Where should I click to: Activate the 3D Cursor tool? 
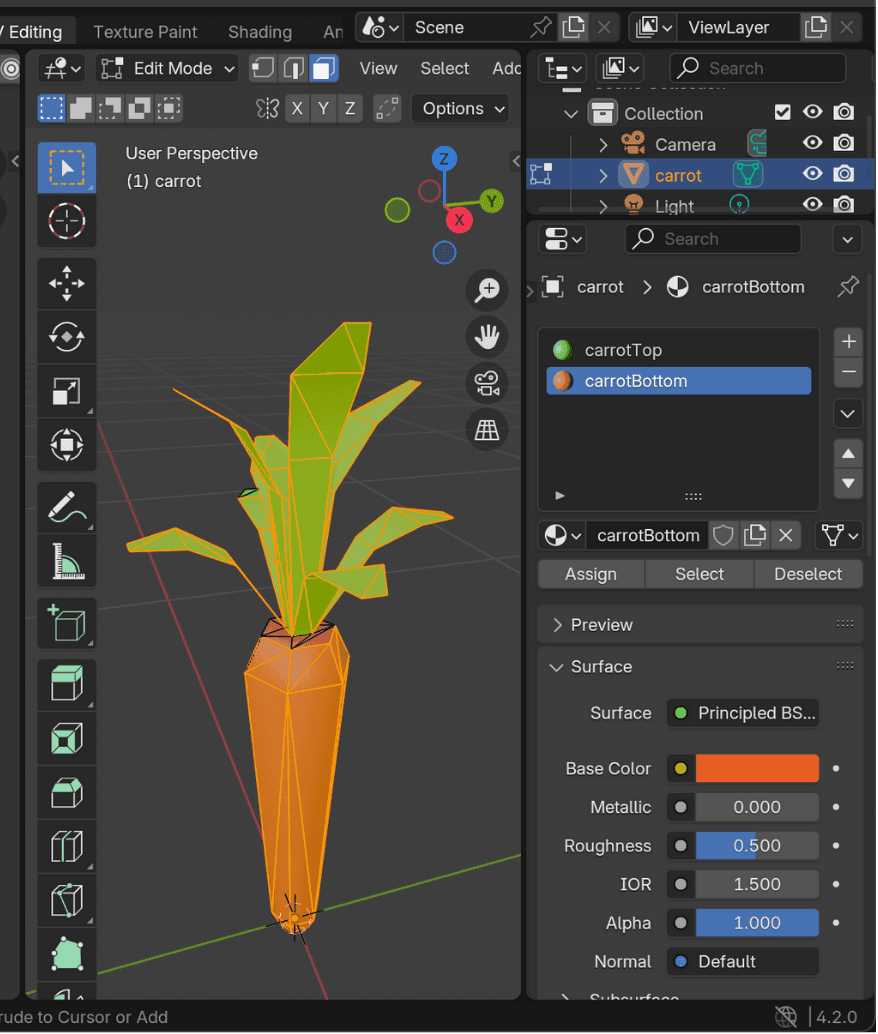pyautogui.click(x=67, y=221)
